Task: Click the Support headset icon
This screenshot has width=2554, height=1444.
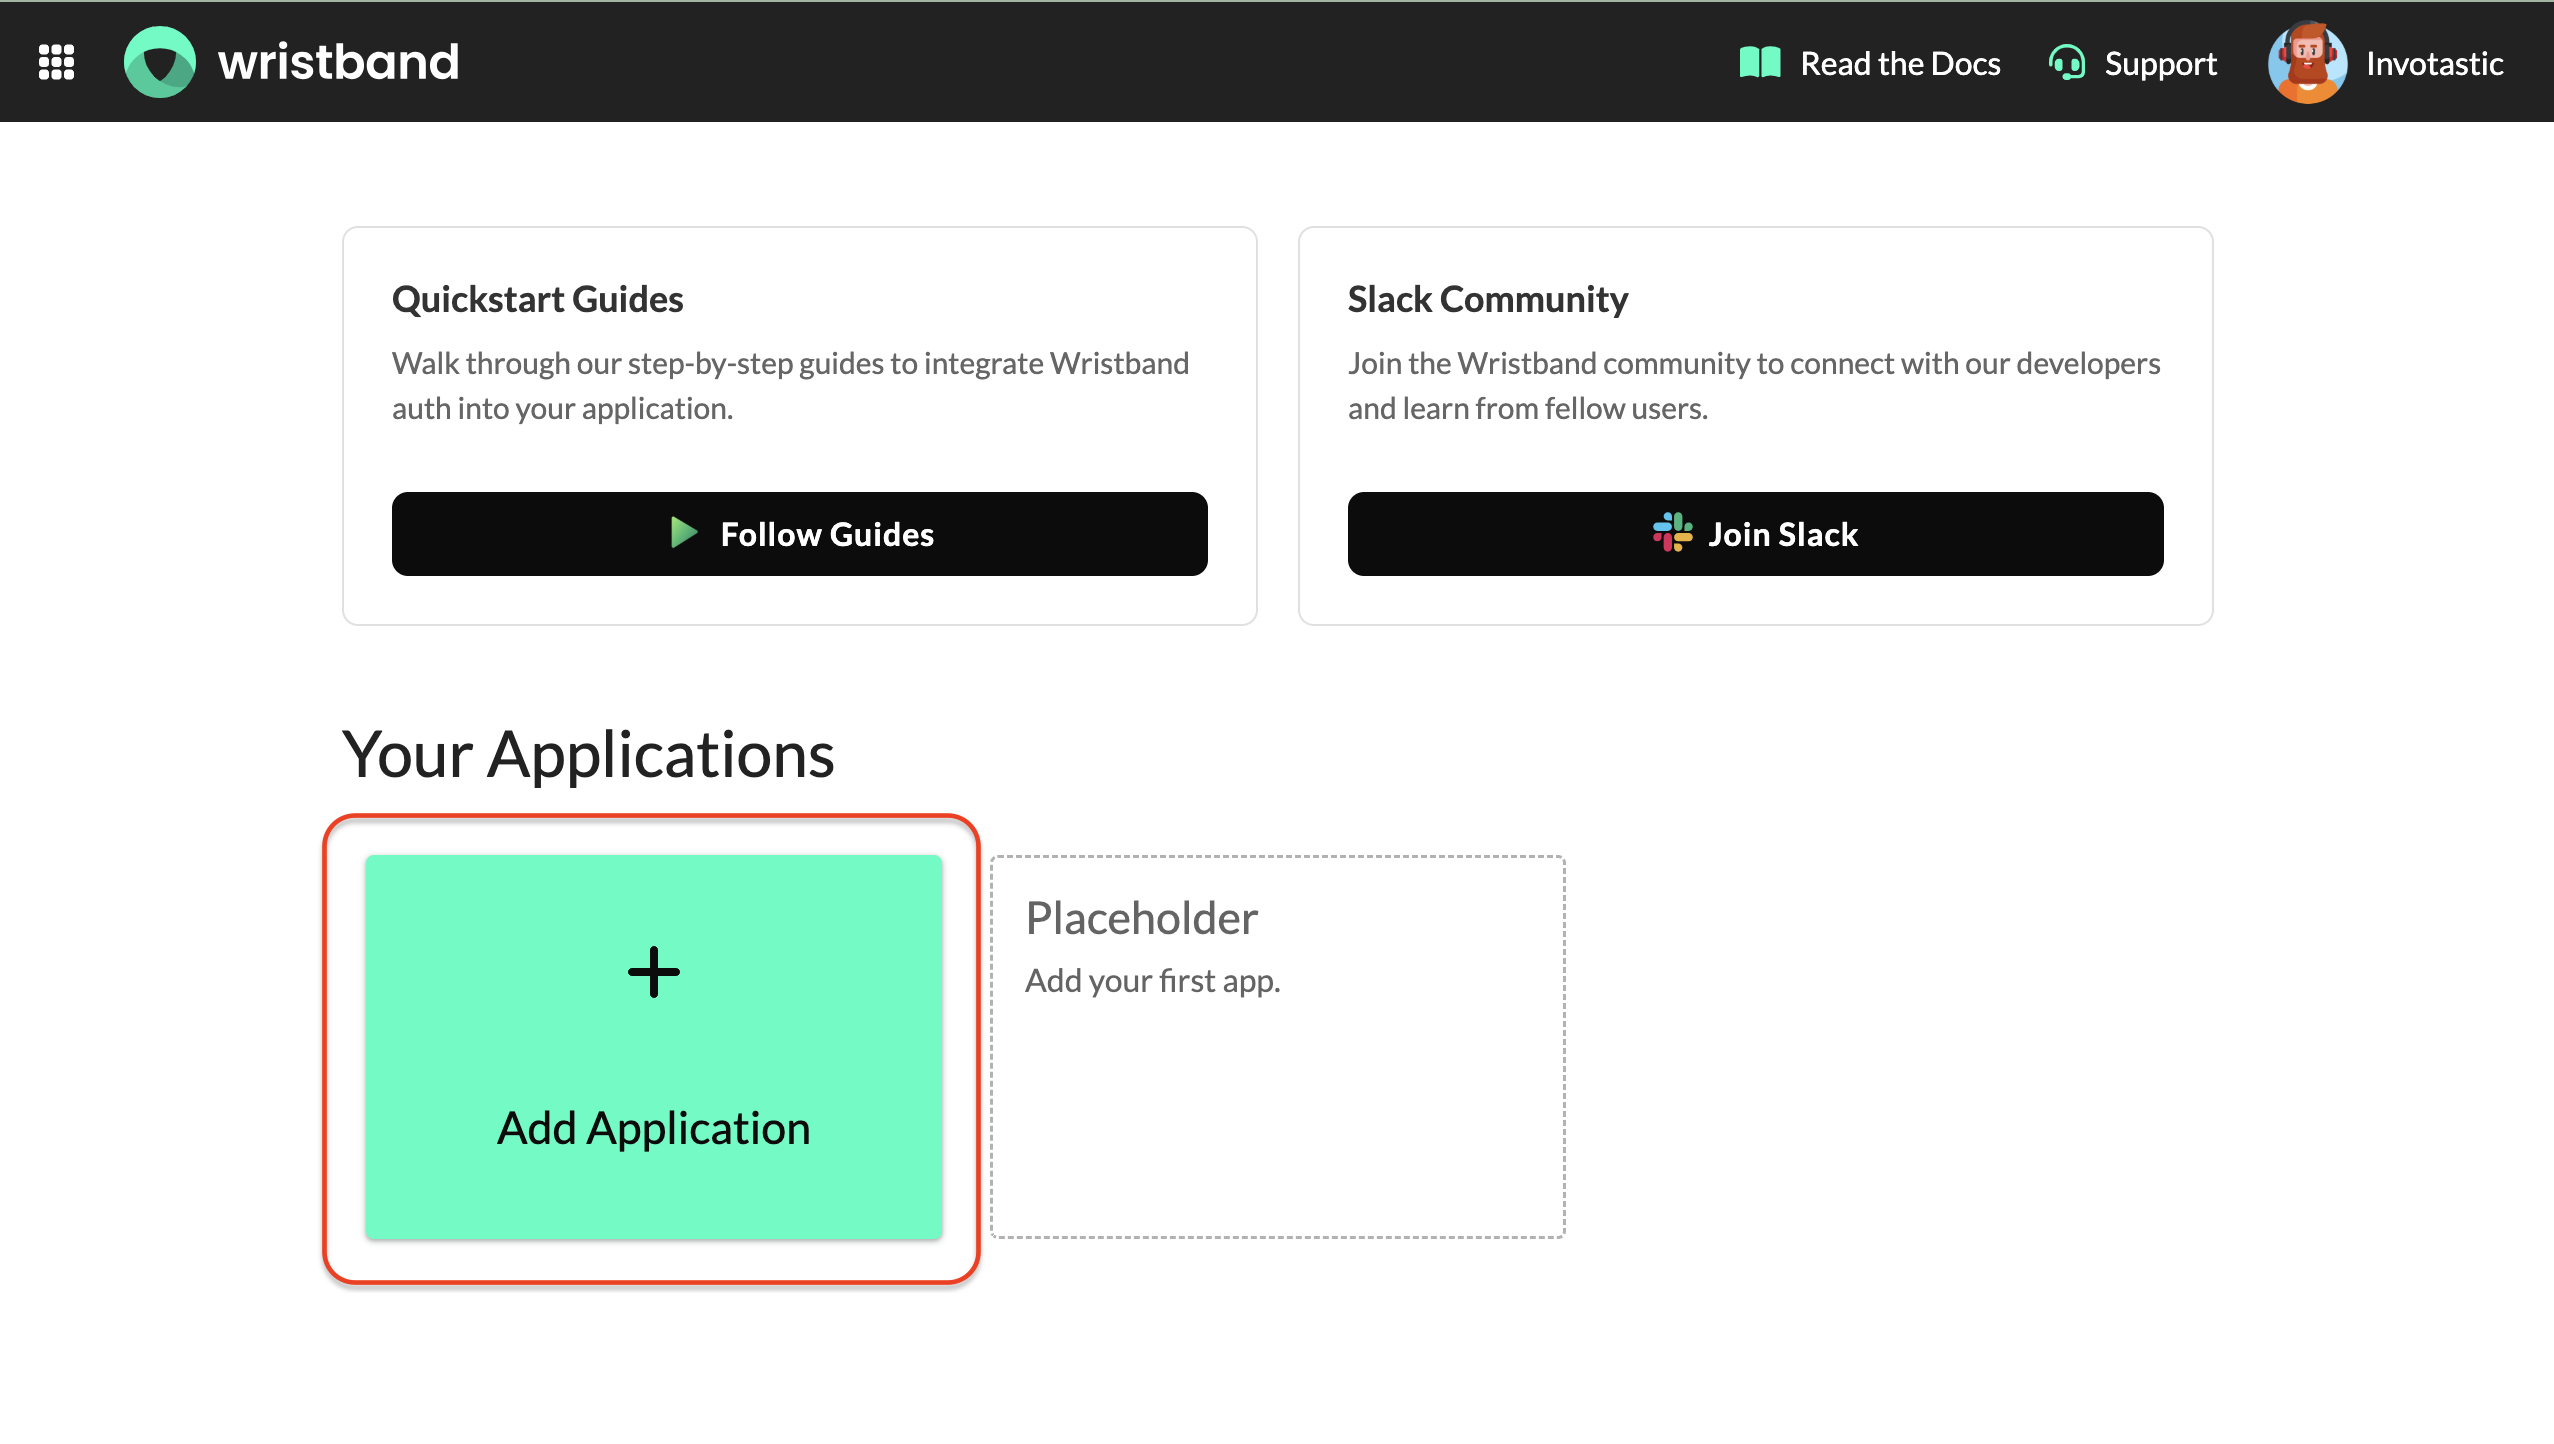Action: (x=2066, y=63)
